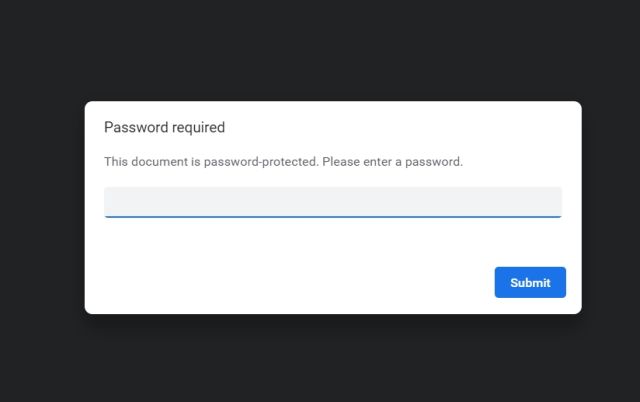Viewport: 640px width, 402px height.
Task: Click the white dialog area left of Submit
Action: click(300, 282)
